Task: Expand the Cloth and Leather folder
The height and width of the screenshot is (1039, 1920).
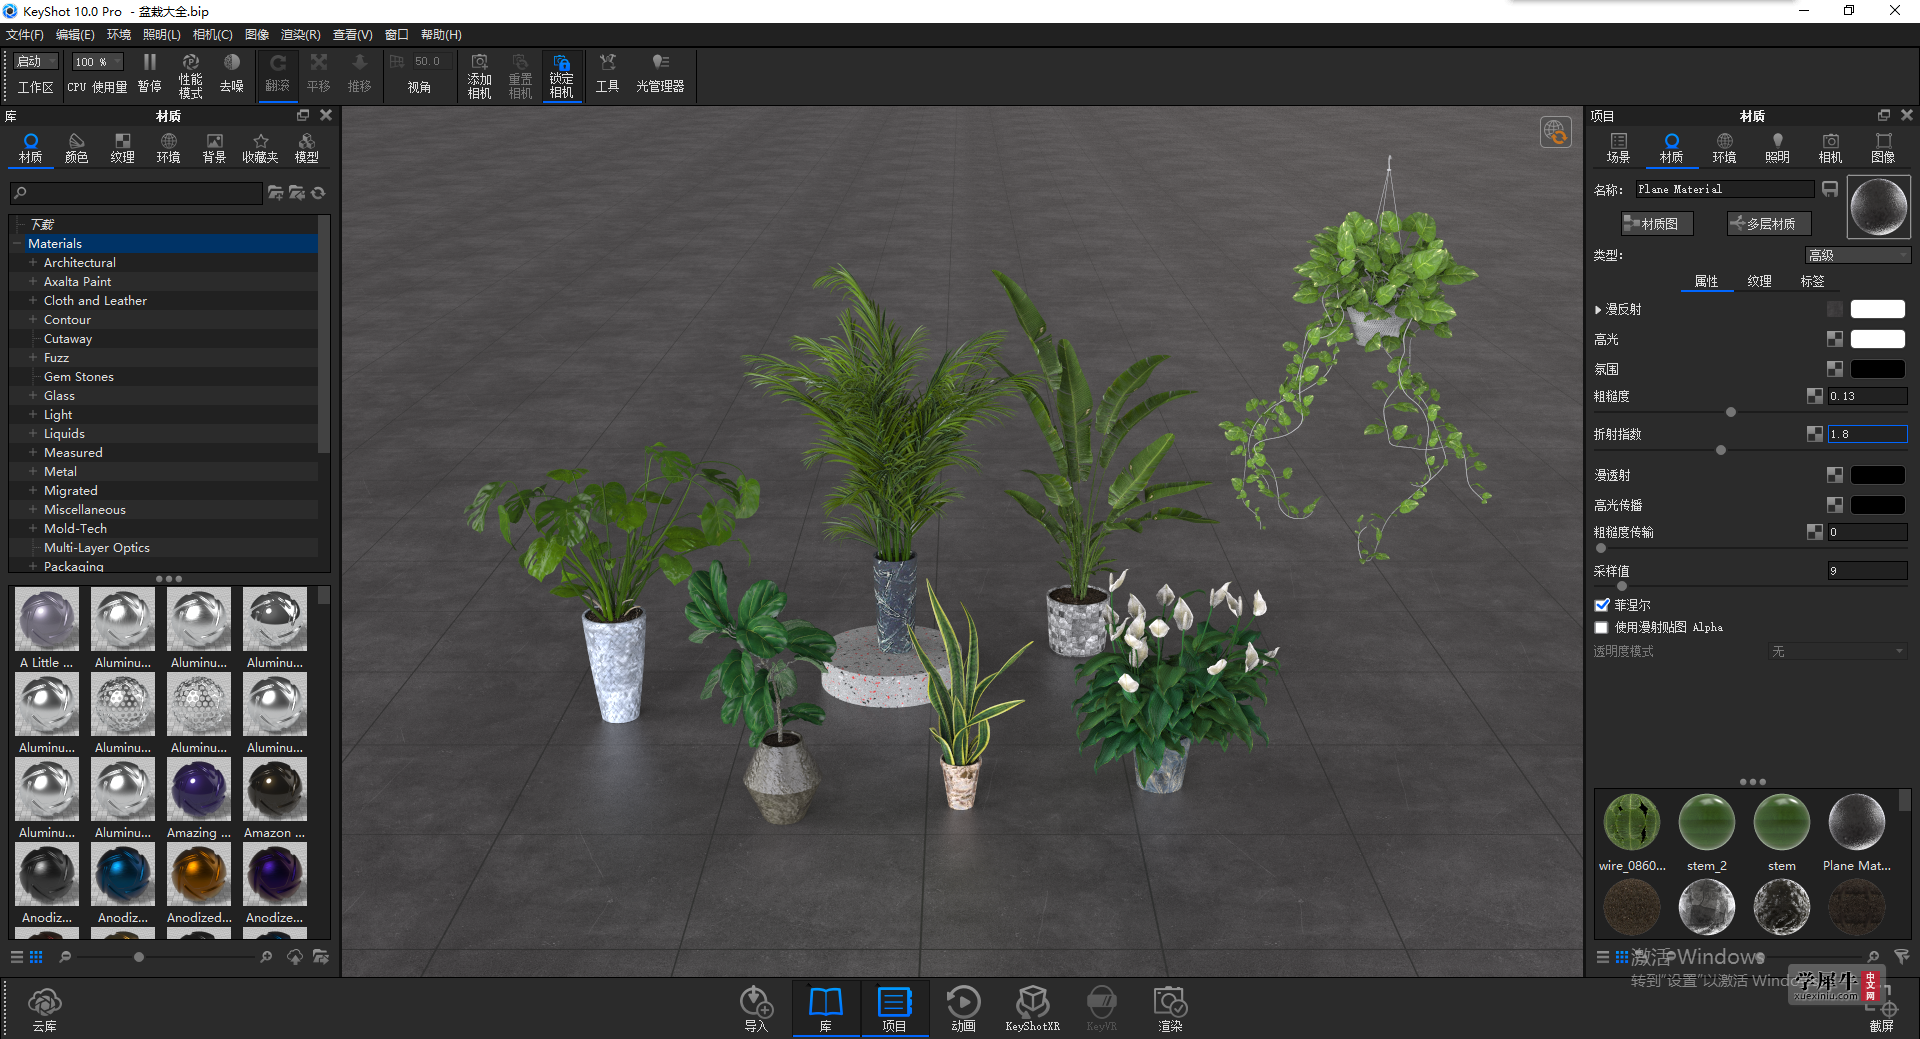Action: point(33,300)
